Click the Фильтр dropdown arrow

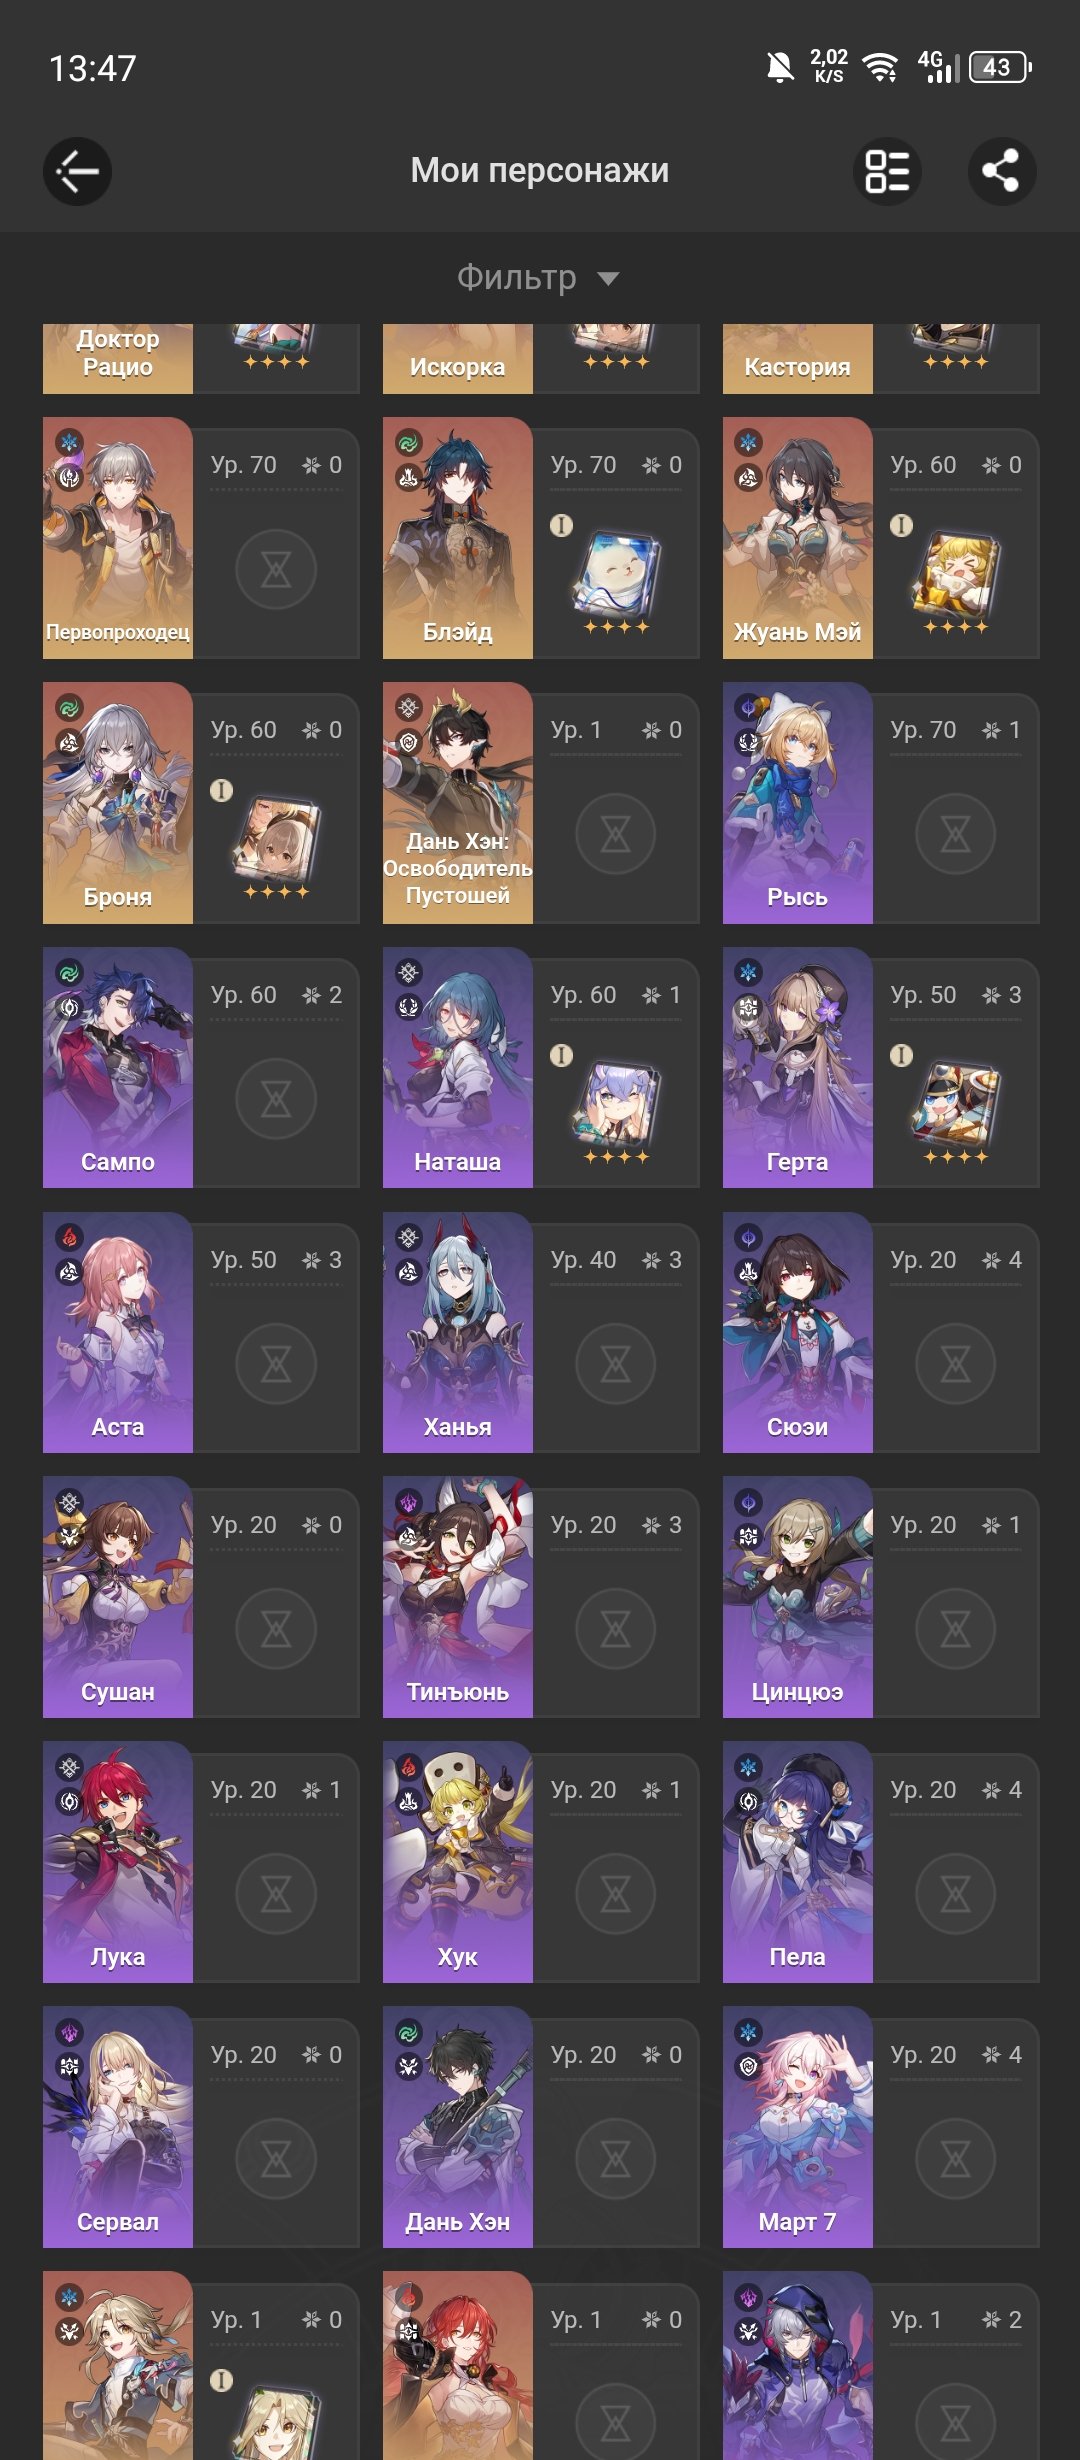(608, 279)
